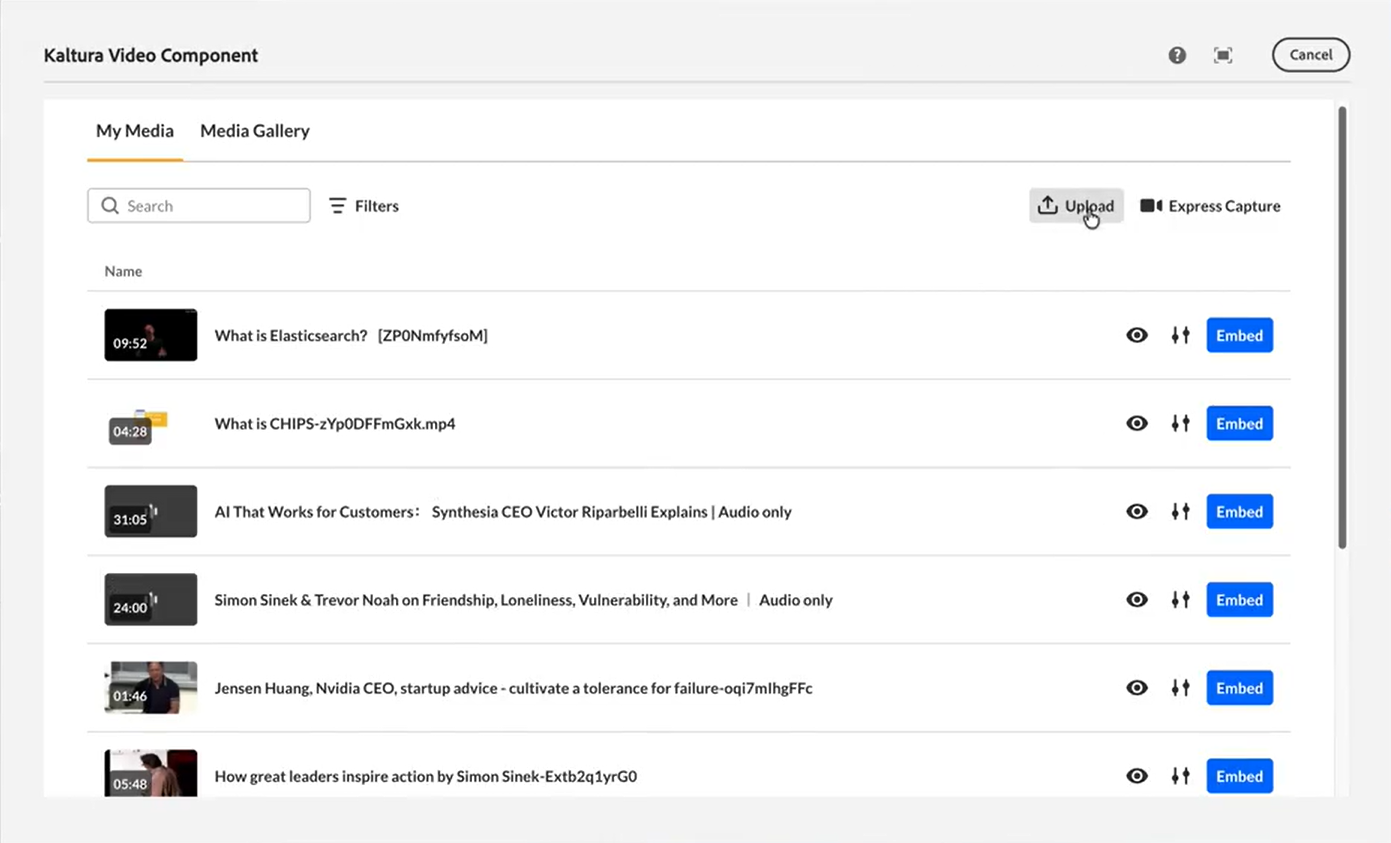
Task: Embed the Simon Sinek & Trevor Noah audio
Action: (x=1239, y=600)
